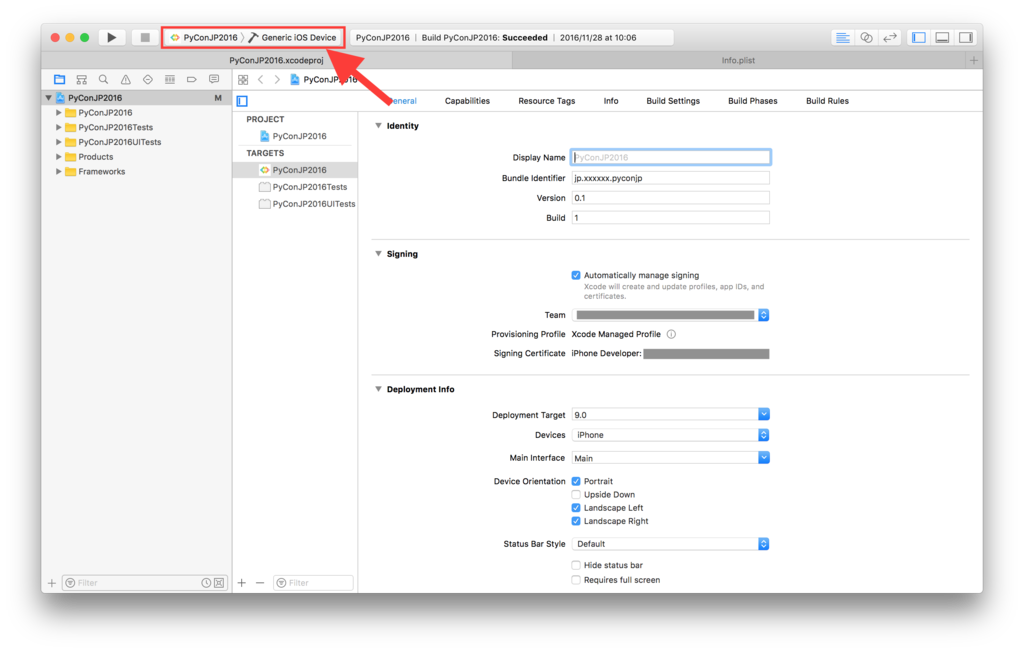Open the Status Bar Style dropdown
Viewport: 1024px width, 652px height.
tap(671, 544)
